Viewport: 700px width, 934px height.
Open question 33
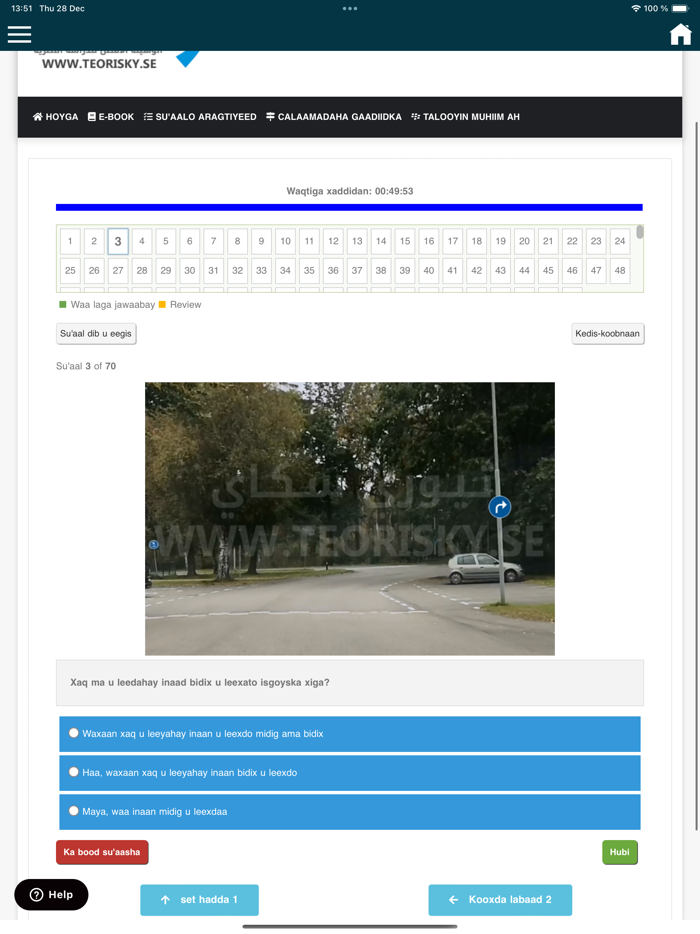click(x=262, y=270)
